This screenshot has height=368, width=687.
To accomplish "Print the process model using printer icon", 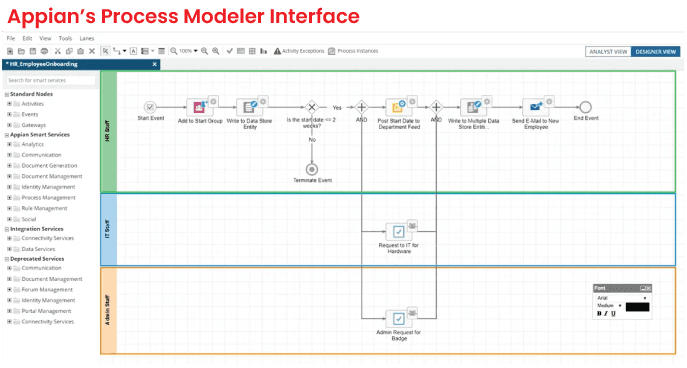I will pyautogui.click(x=44, y=51).
